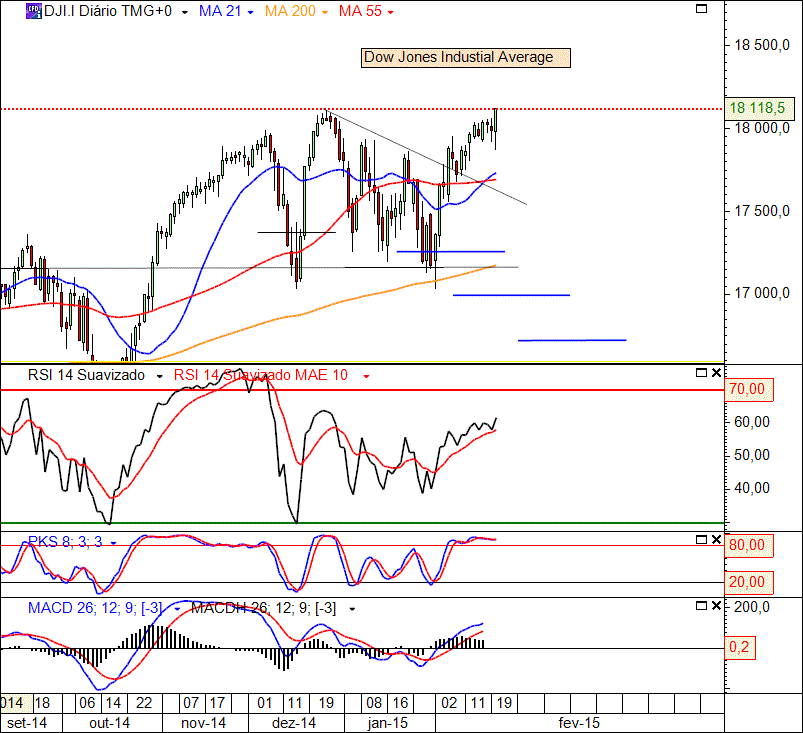The width and height of the screenshot is (803, 733).
Task: Close the RSI indicator panel
Action: tap(716, 372)
